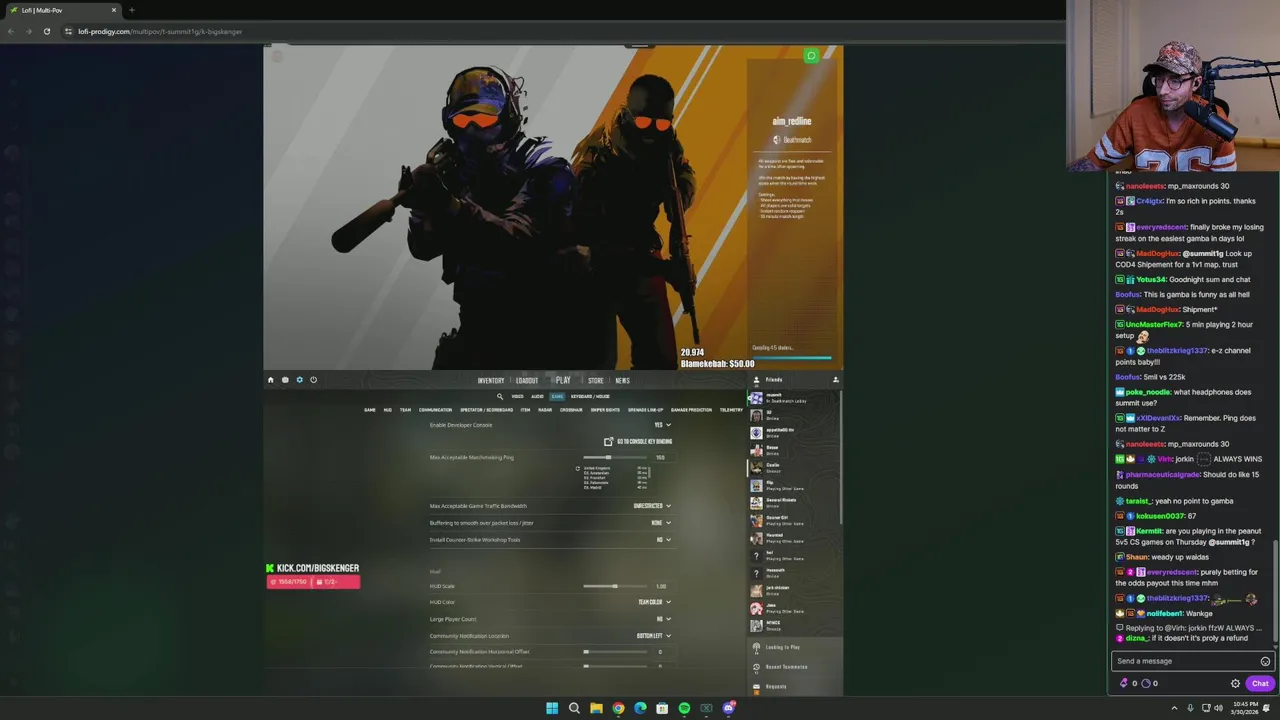
Task: Click the power quit icon in CS2
Action: click(313, 380)
